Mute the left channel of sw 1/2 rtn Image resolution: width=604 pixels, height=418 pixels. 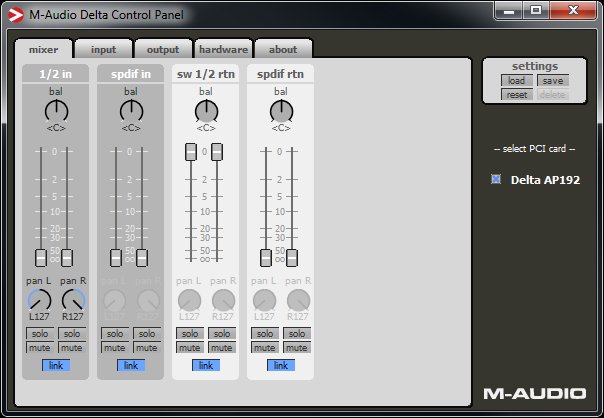coord(190,347)
